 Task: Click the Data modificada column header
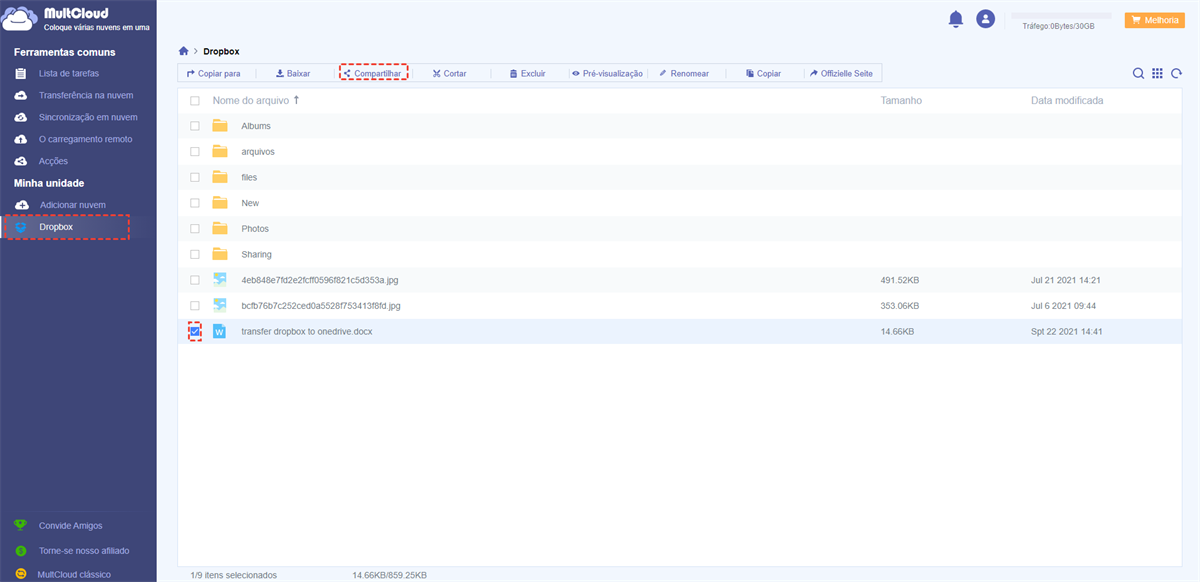1067,101
